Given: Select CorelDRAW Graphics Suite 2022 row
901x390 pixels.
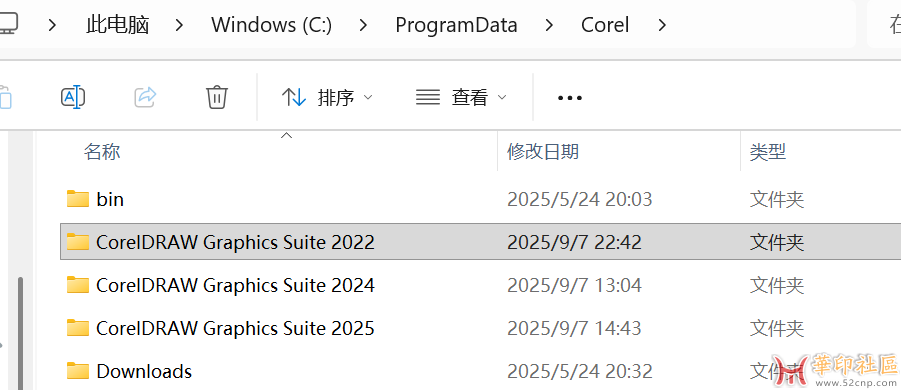Looking at the screenshot, I should pyautogui.click(x=480, y=242).
